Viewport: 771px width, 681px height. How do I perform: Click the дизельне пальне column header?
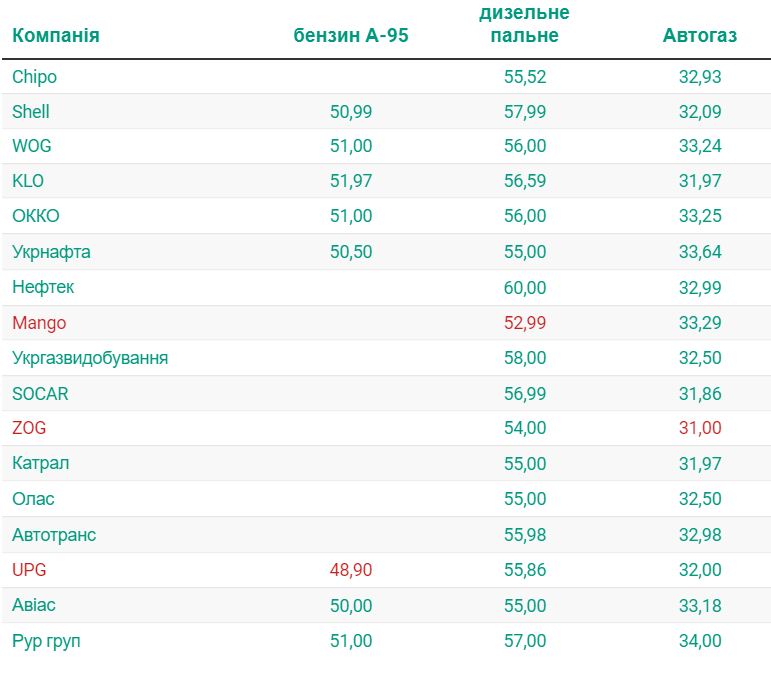(525, 24)
